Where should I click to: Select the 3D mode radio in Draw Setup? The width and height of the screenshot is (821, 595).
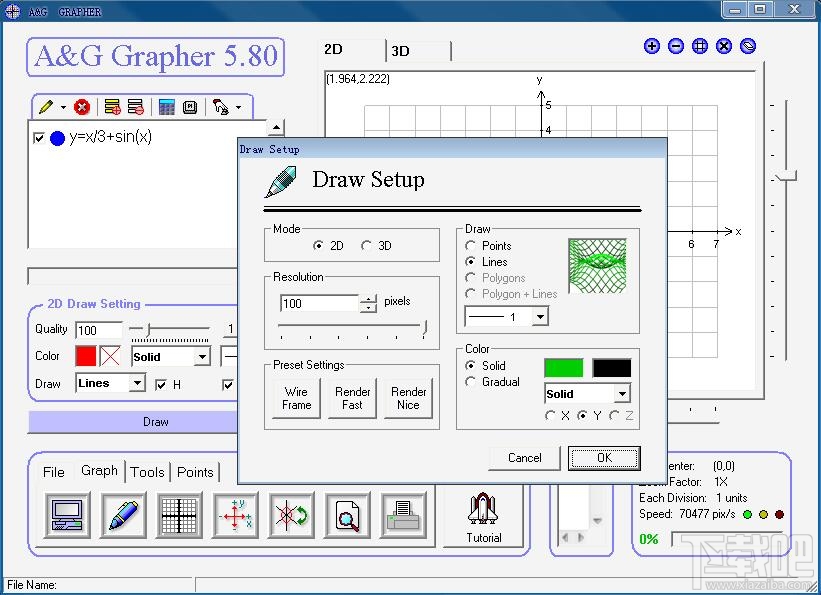(x=367, y=245)
